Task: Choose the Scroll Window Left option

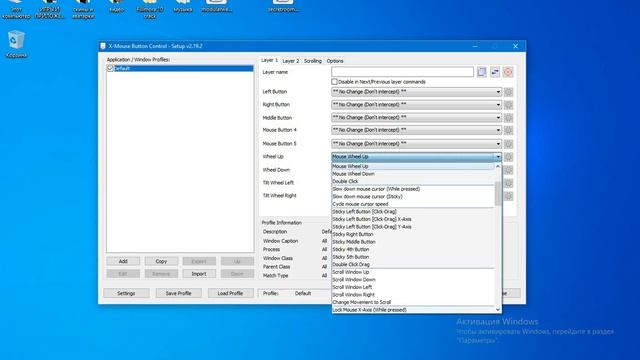Action: [413, 287]
